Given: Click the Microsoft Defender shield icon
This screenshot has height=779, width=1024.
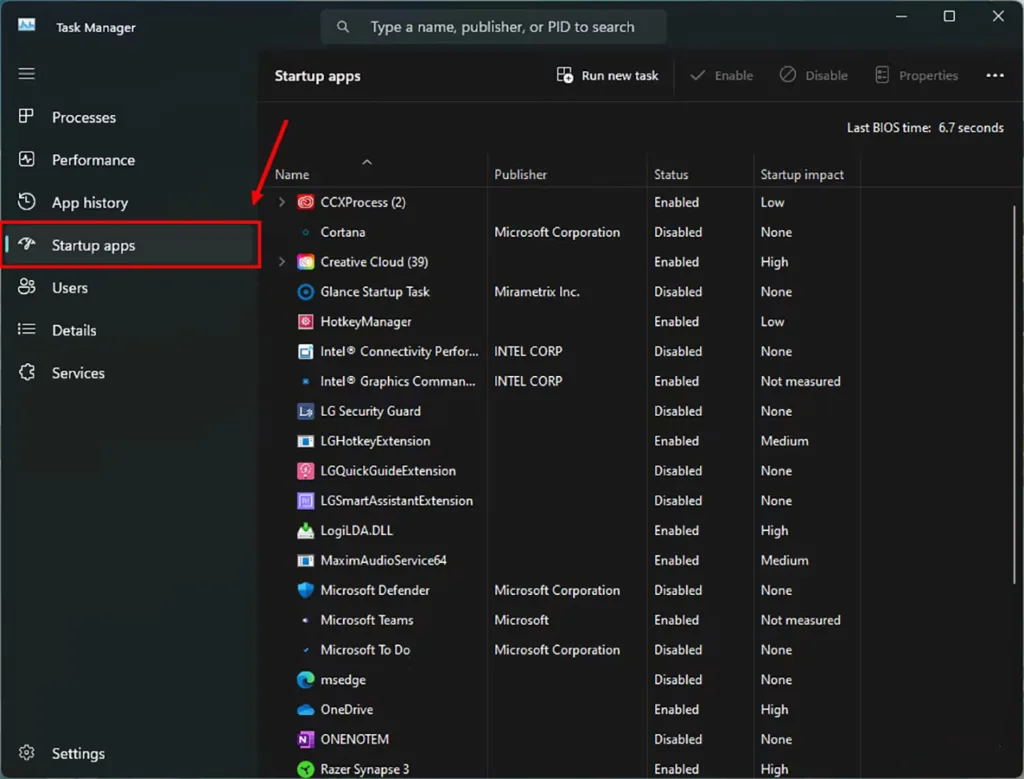Looking at the screenshot, I should click(x=305, y=590).
